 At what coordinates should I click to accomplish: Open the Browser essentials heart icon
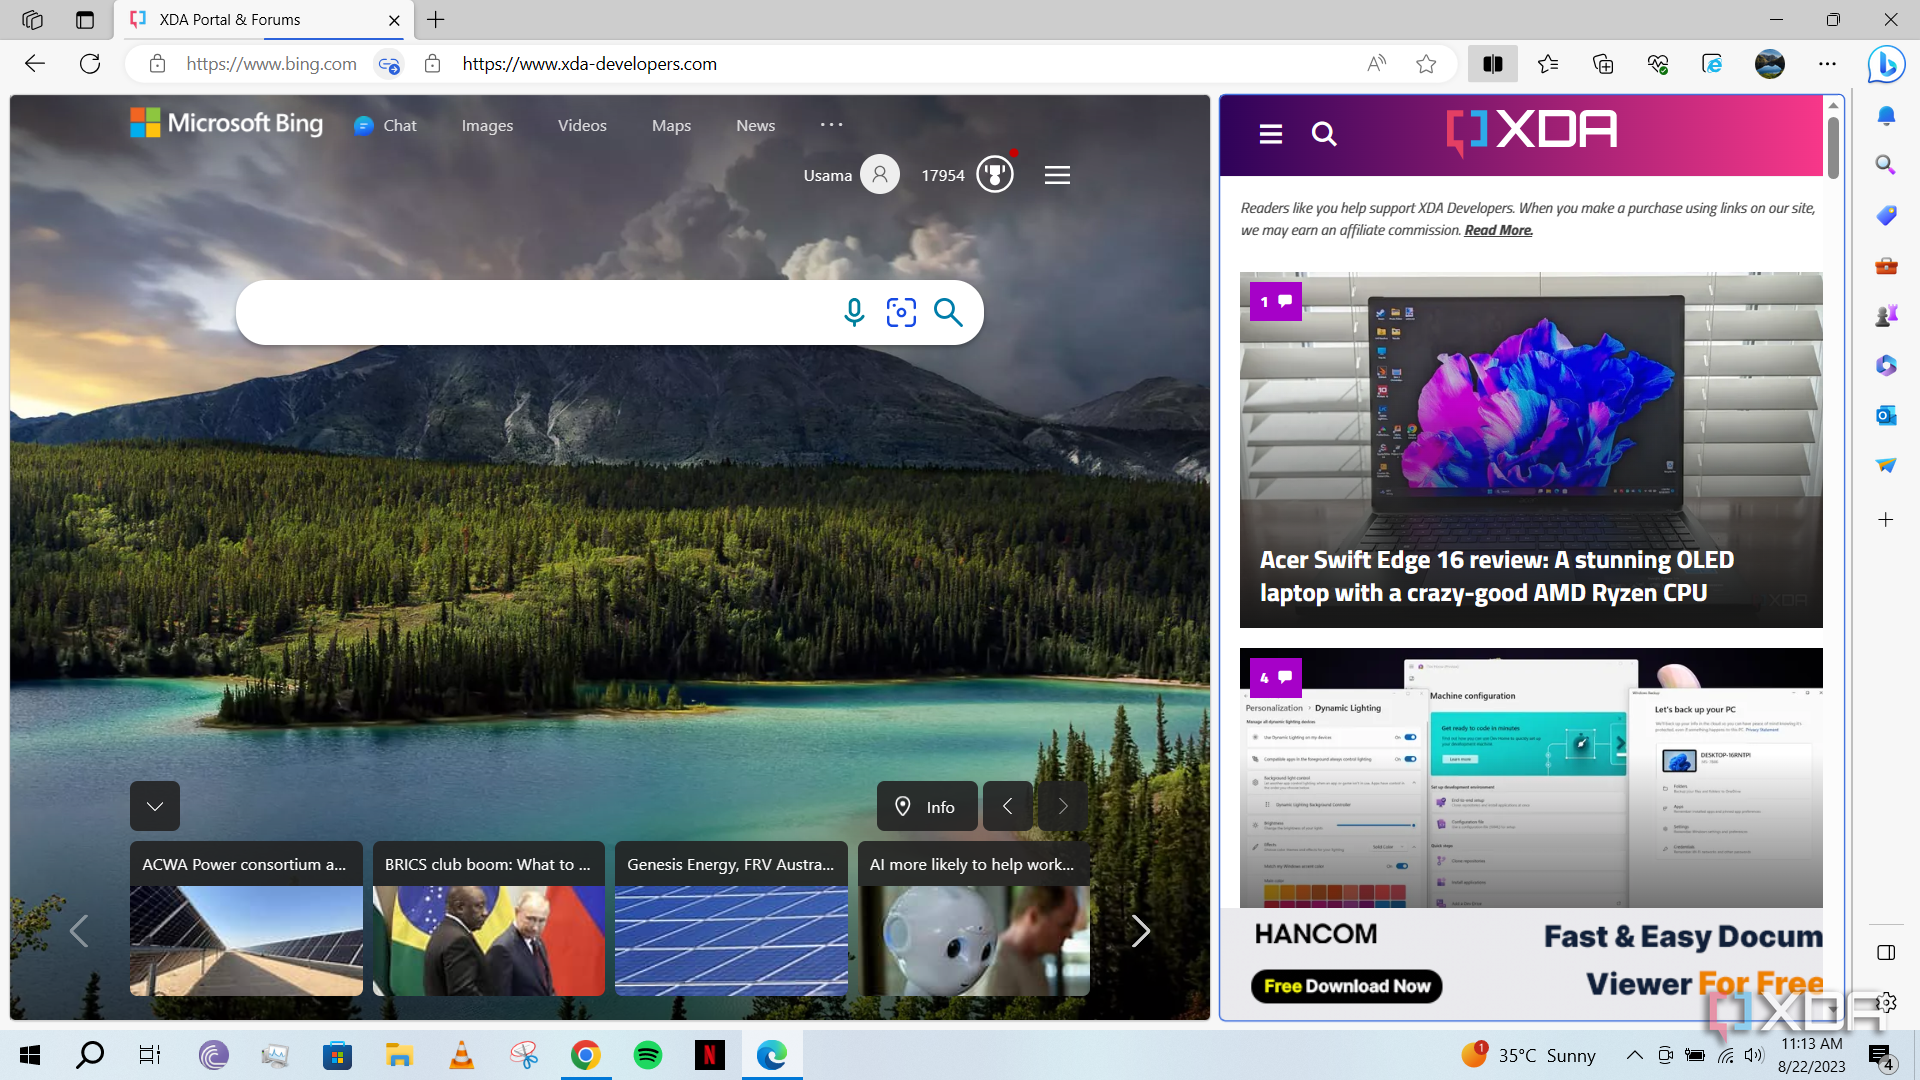click(1657, 64)
